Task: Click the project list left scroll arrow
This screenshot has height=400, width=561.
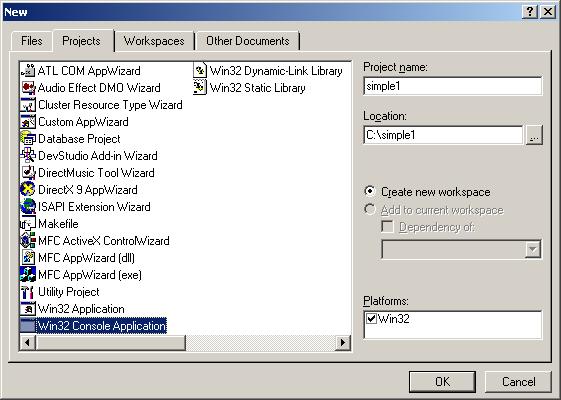Action: (x=28, y=343)
